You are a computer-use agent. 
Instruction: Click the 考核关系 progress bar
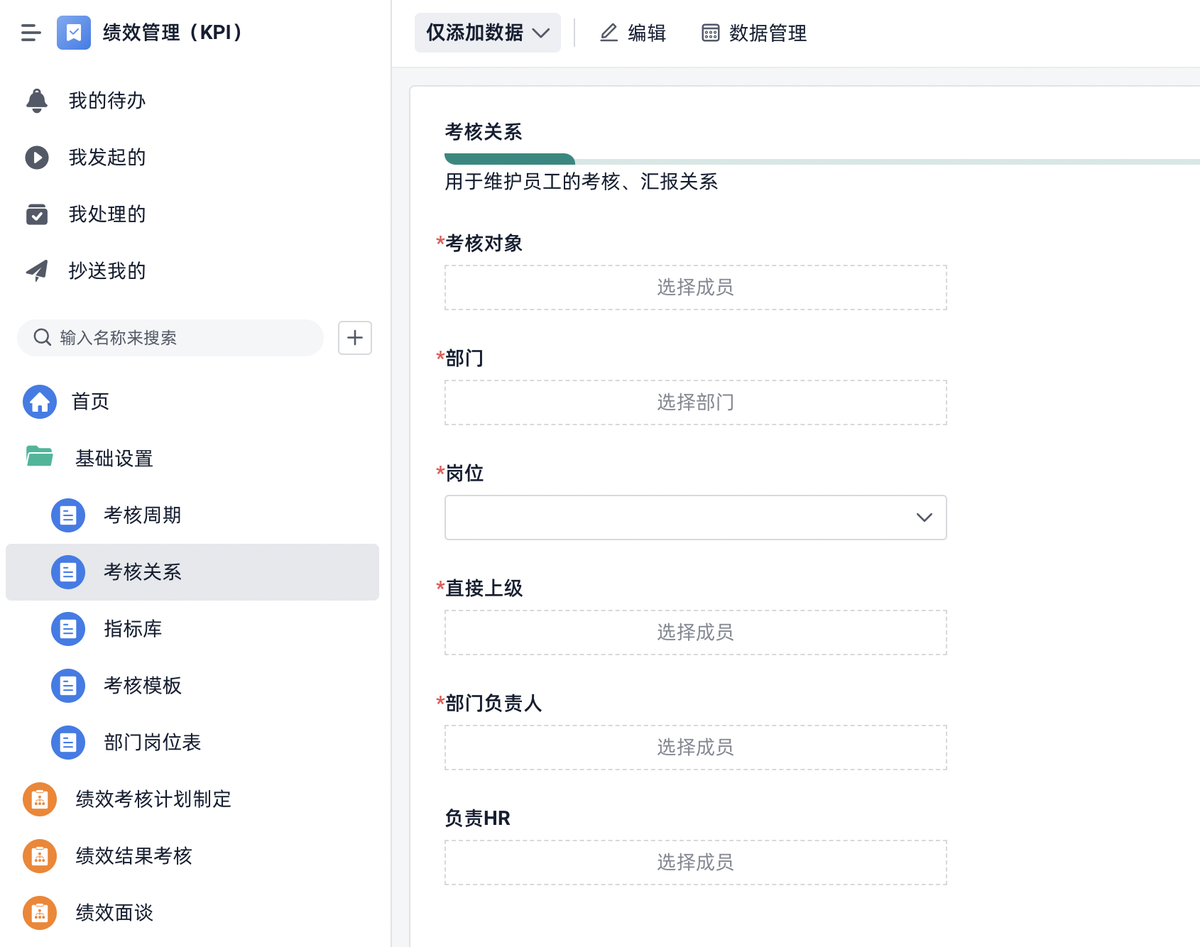coord(510,159)
